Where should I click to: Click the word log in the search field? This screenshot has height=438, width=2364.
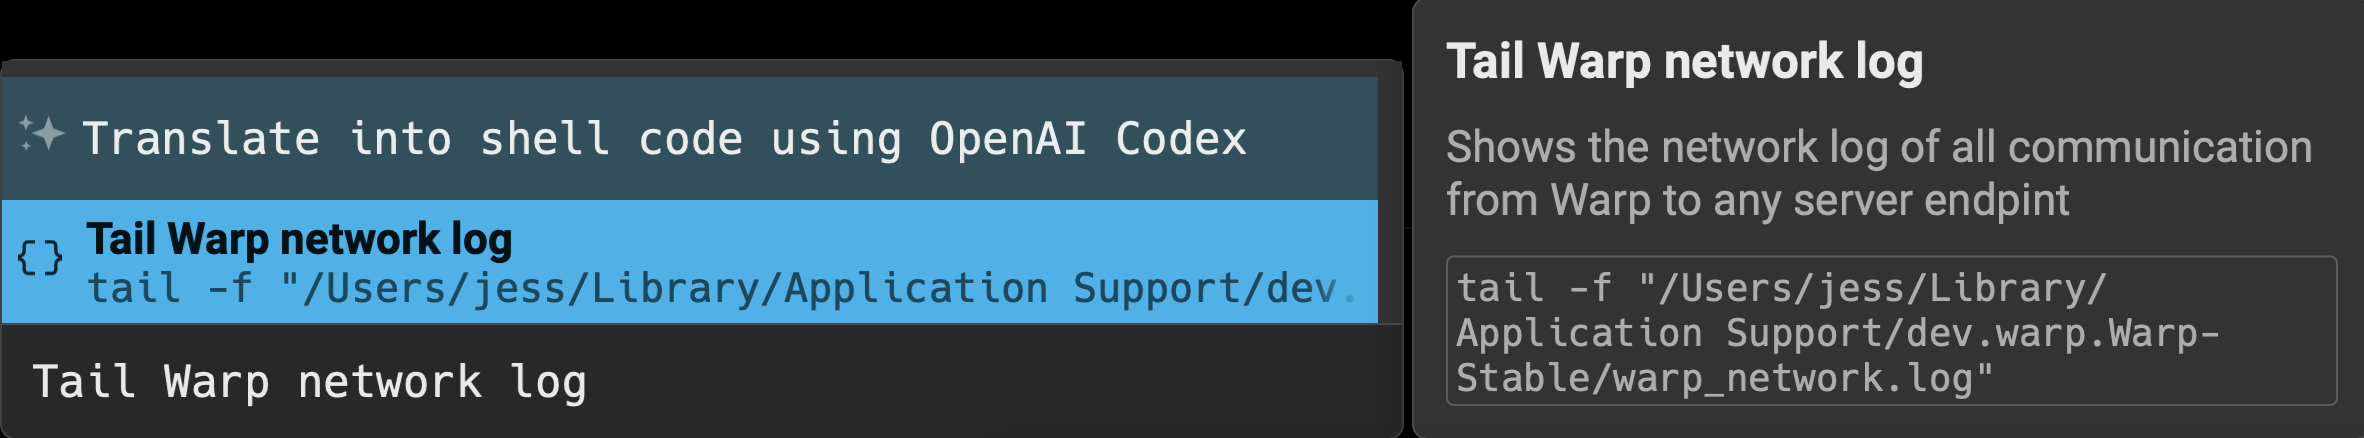[547, 382]
